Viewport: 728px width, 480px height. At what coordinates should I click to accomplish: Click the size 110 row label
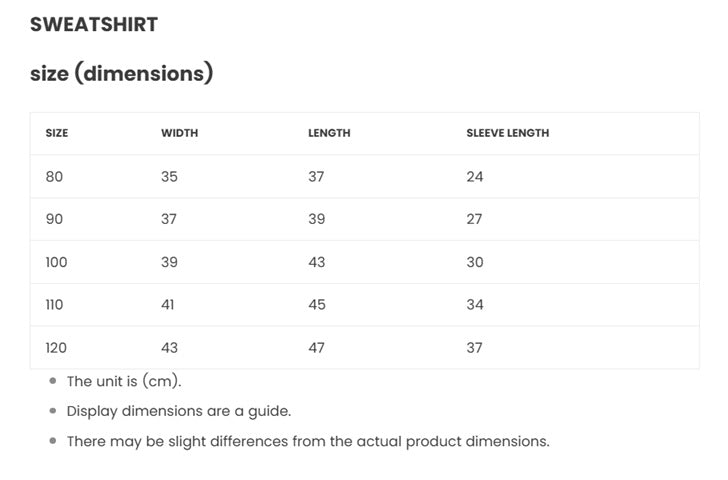(54, 305)
